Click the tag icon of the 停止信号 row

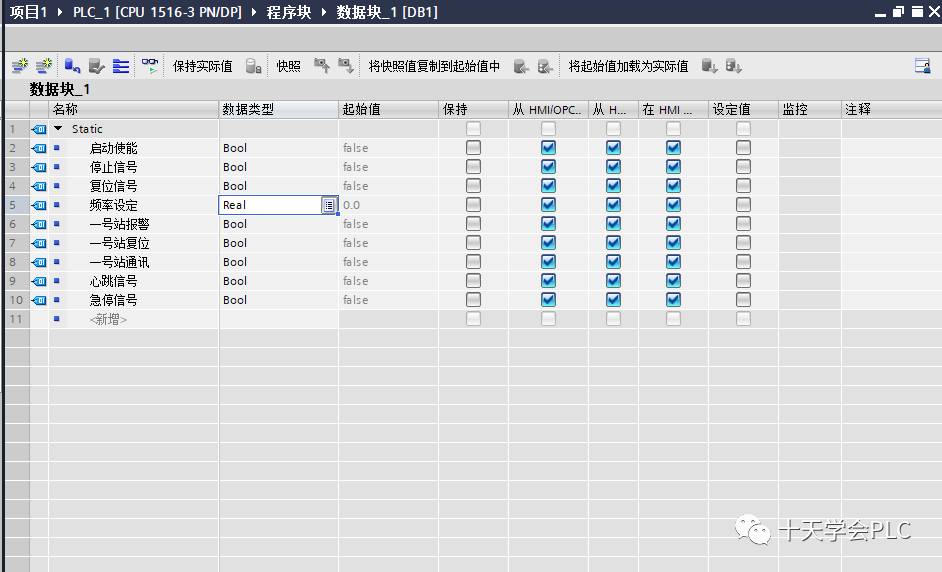click(x=39, y=167)
